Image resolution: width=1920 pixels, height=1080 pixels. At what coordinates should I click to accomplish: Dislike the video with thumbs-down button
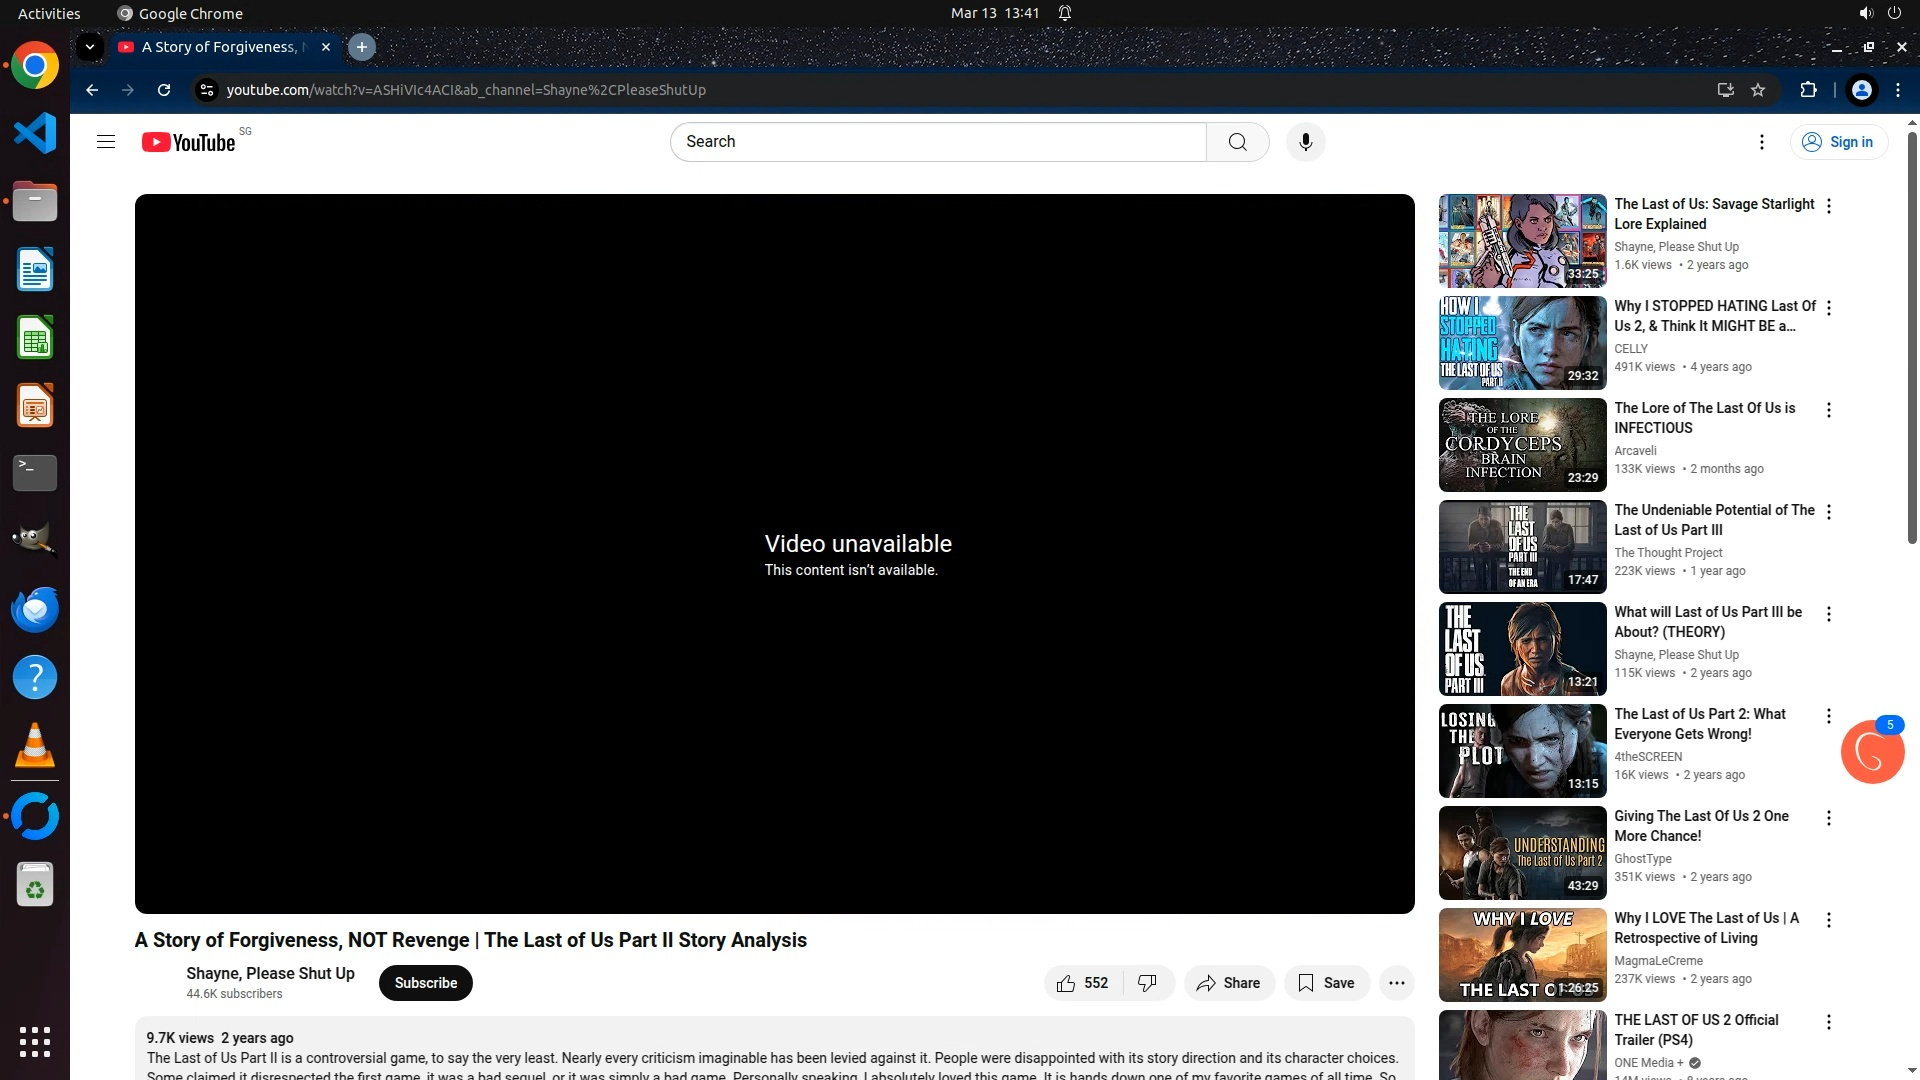point(1148,983)
